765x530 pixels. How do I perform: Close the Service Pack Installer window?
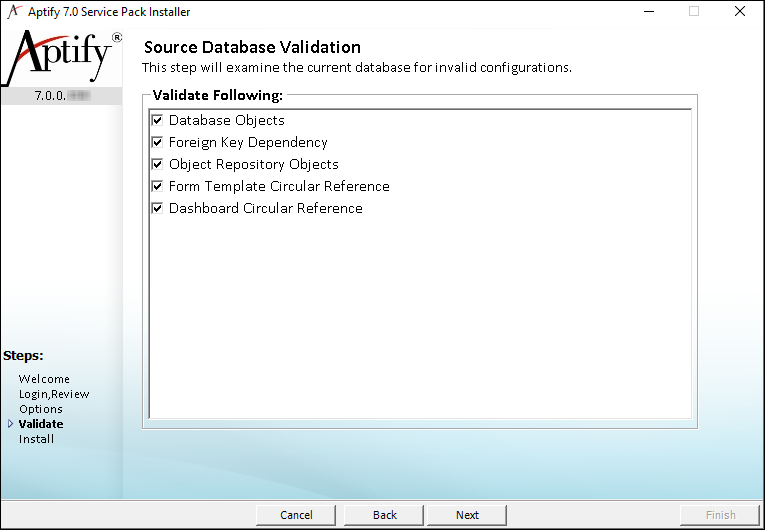[740, 11]
